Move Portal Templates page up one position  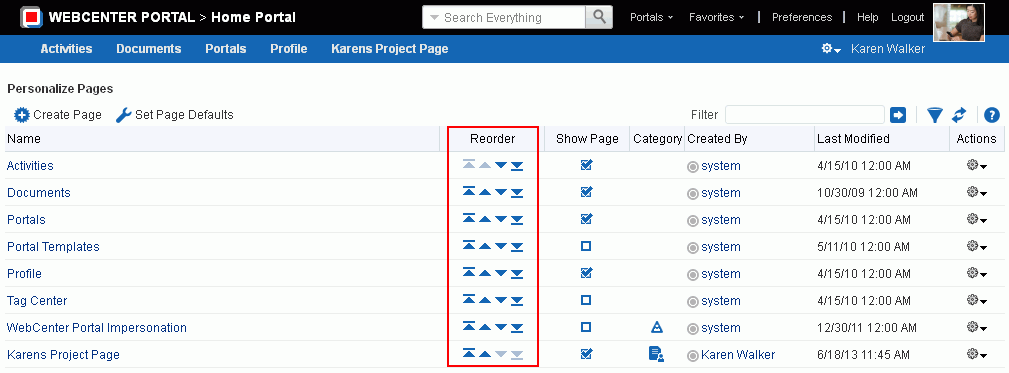(485, 247)
